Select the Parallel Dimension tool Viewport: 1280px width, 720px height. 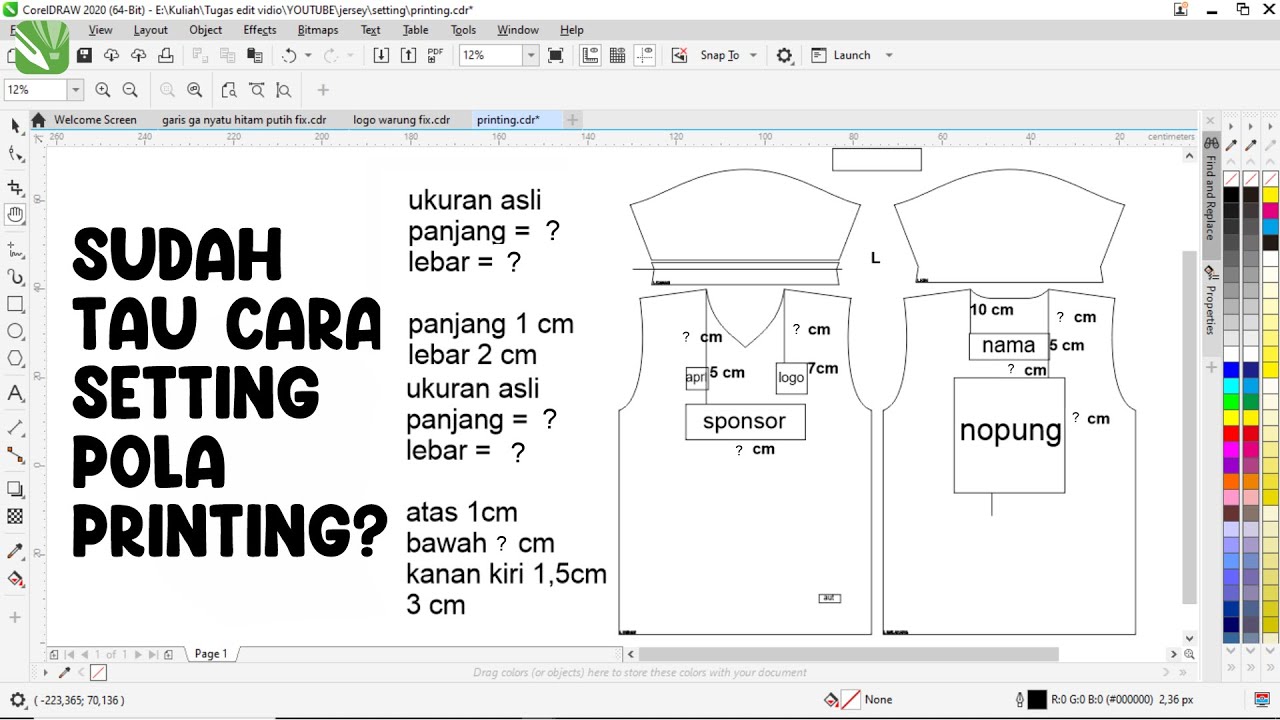point(15,427)
